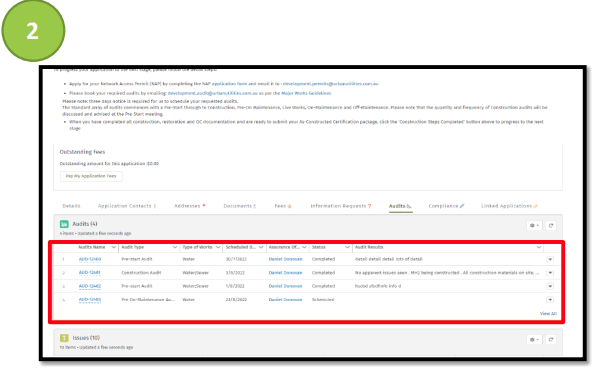Click the yellow Issues list icon
Screen dimensions: 596x377
pos(64,338)
